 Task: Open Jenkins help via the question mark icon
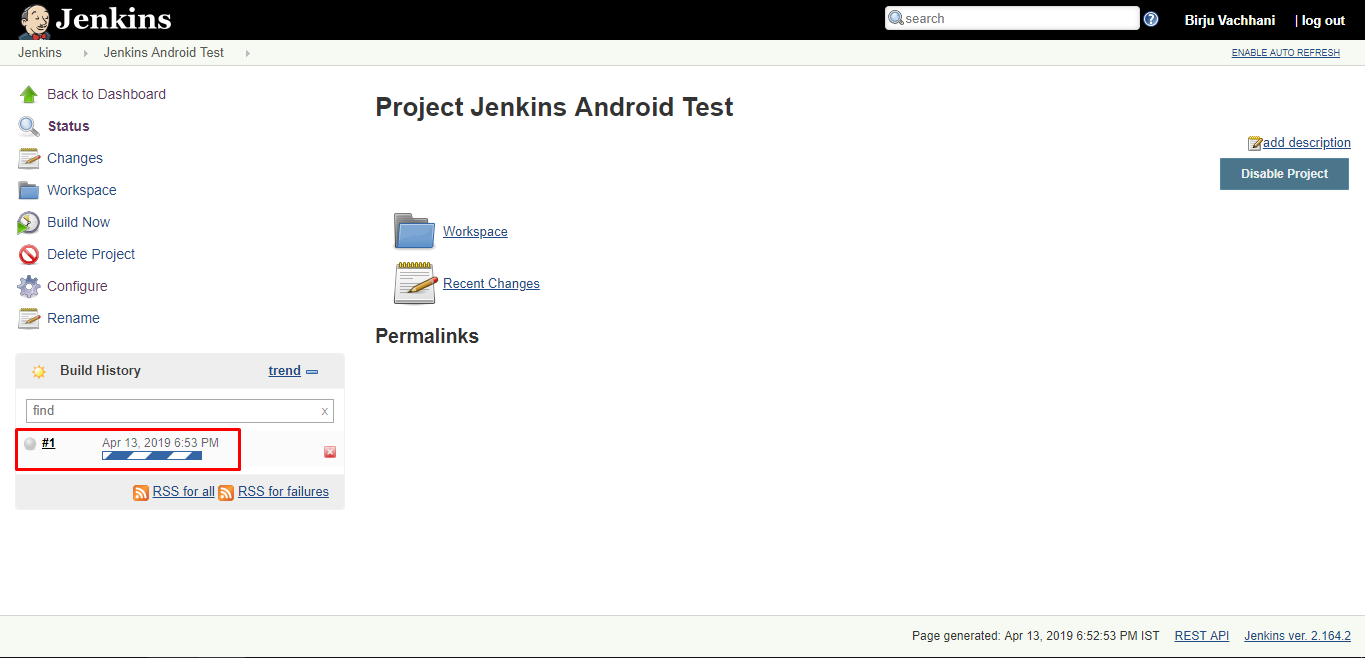click(1151, 18)
